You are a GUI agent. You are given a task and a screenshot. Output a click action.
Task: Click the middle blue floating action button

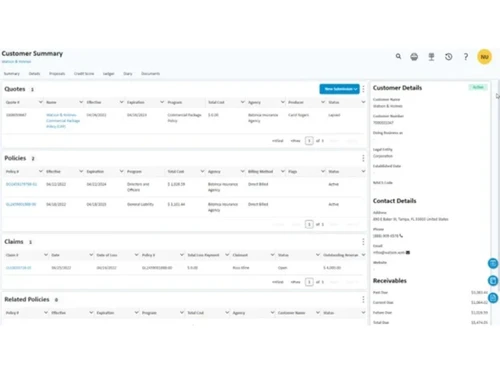tap(493, 281)
